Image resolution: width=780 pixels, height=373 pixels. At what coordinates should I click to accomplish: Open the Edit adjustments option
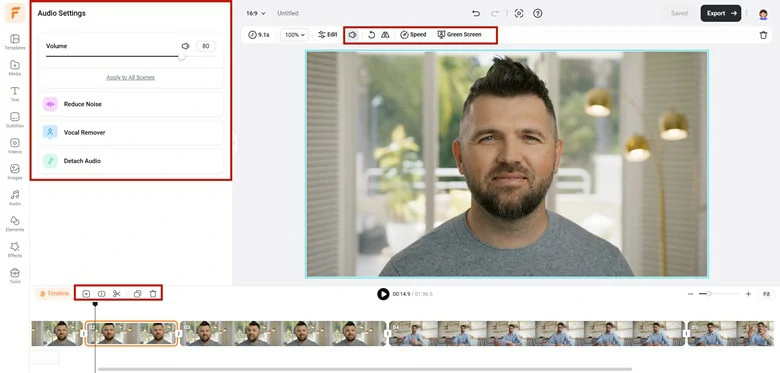tap(328, 35)
